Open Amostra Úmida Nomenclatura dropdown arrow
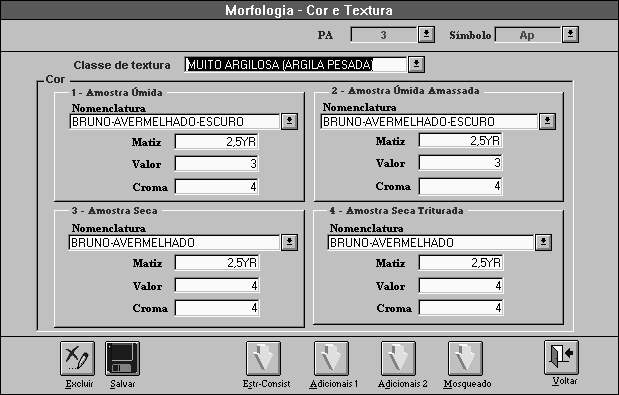Screen dimensions: 619x395 [x=289, y=121]
